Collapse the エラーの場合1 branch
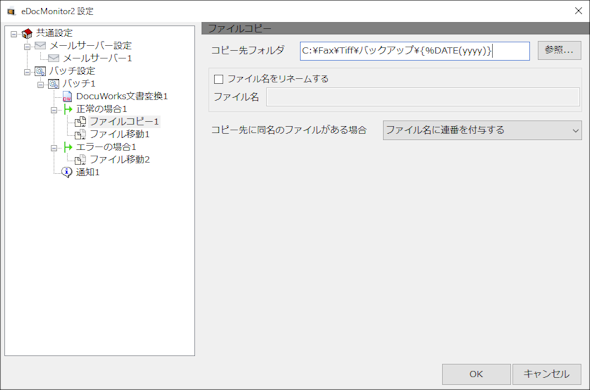 click(54, 148)
